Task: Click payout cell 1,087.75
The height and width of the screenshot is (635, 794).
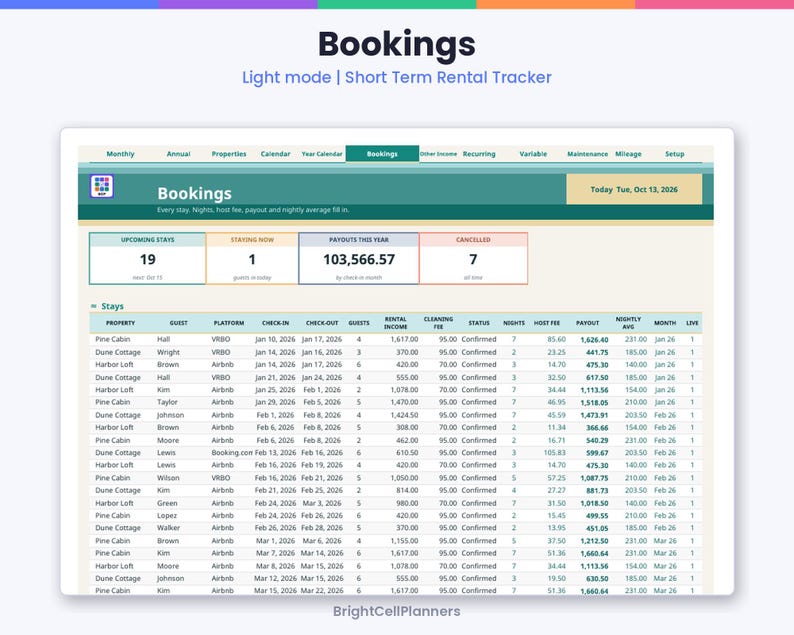Action: click(x=594, y=478)
